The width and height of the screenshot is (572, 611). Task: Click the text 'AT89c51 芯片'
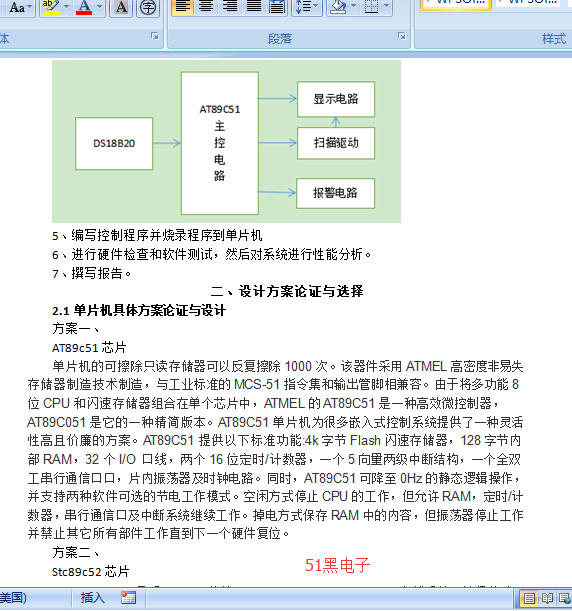pyautogui.click(x=89, y=348)
